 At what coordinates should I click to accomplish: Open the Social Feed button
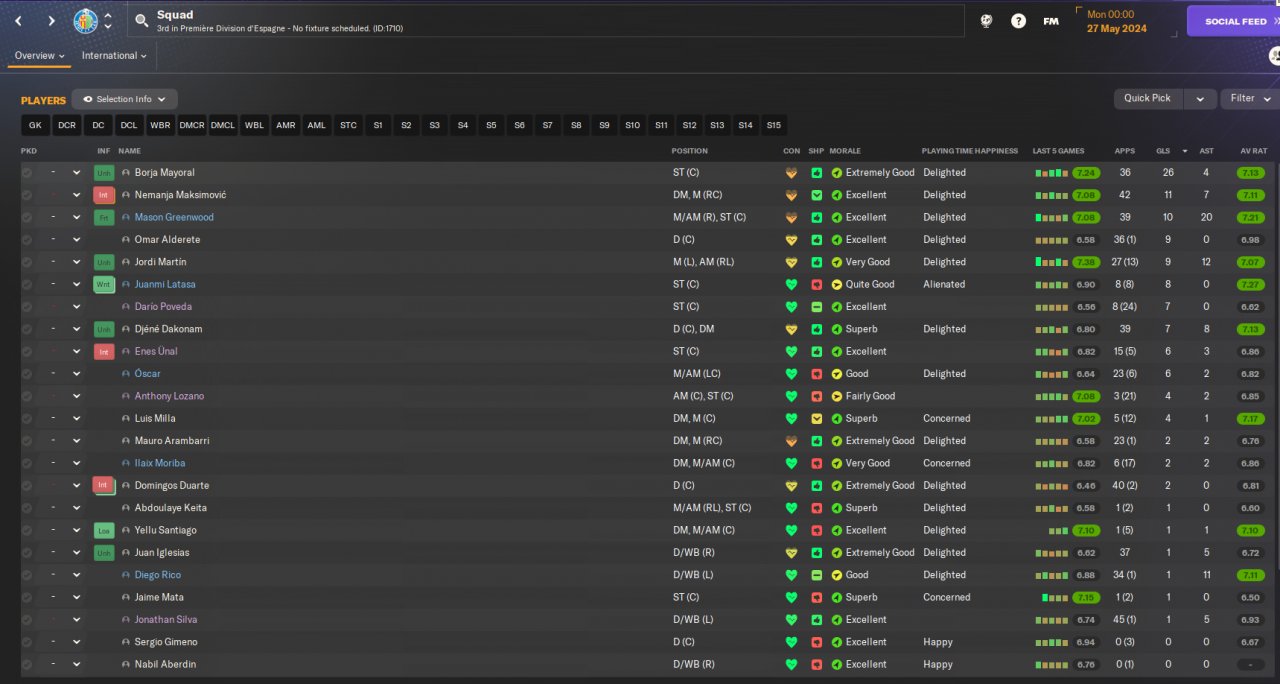point(1233,21)
